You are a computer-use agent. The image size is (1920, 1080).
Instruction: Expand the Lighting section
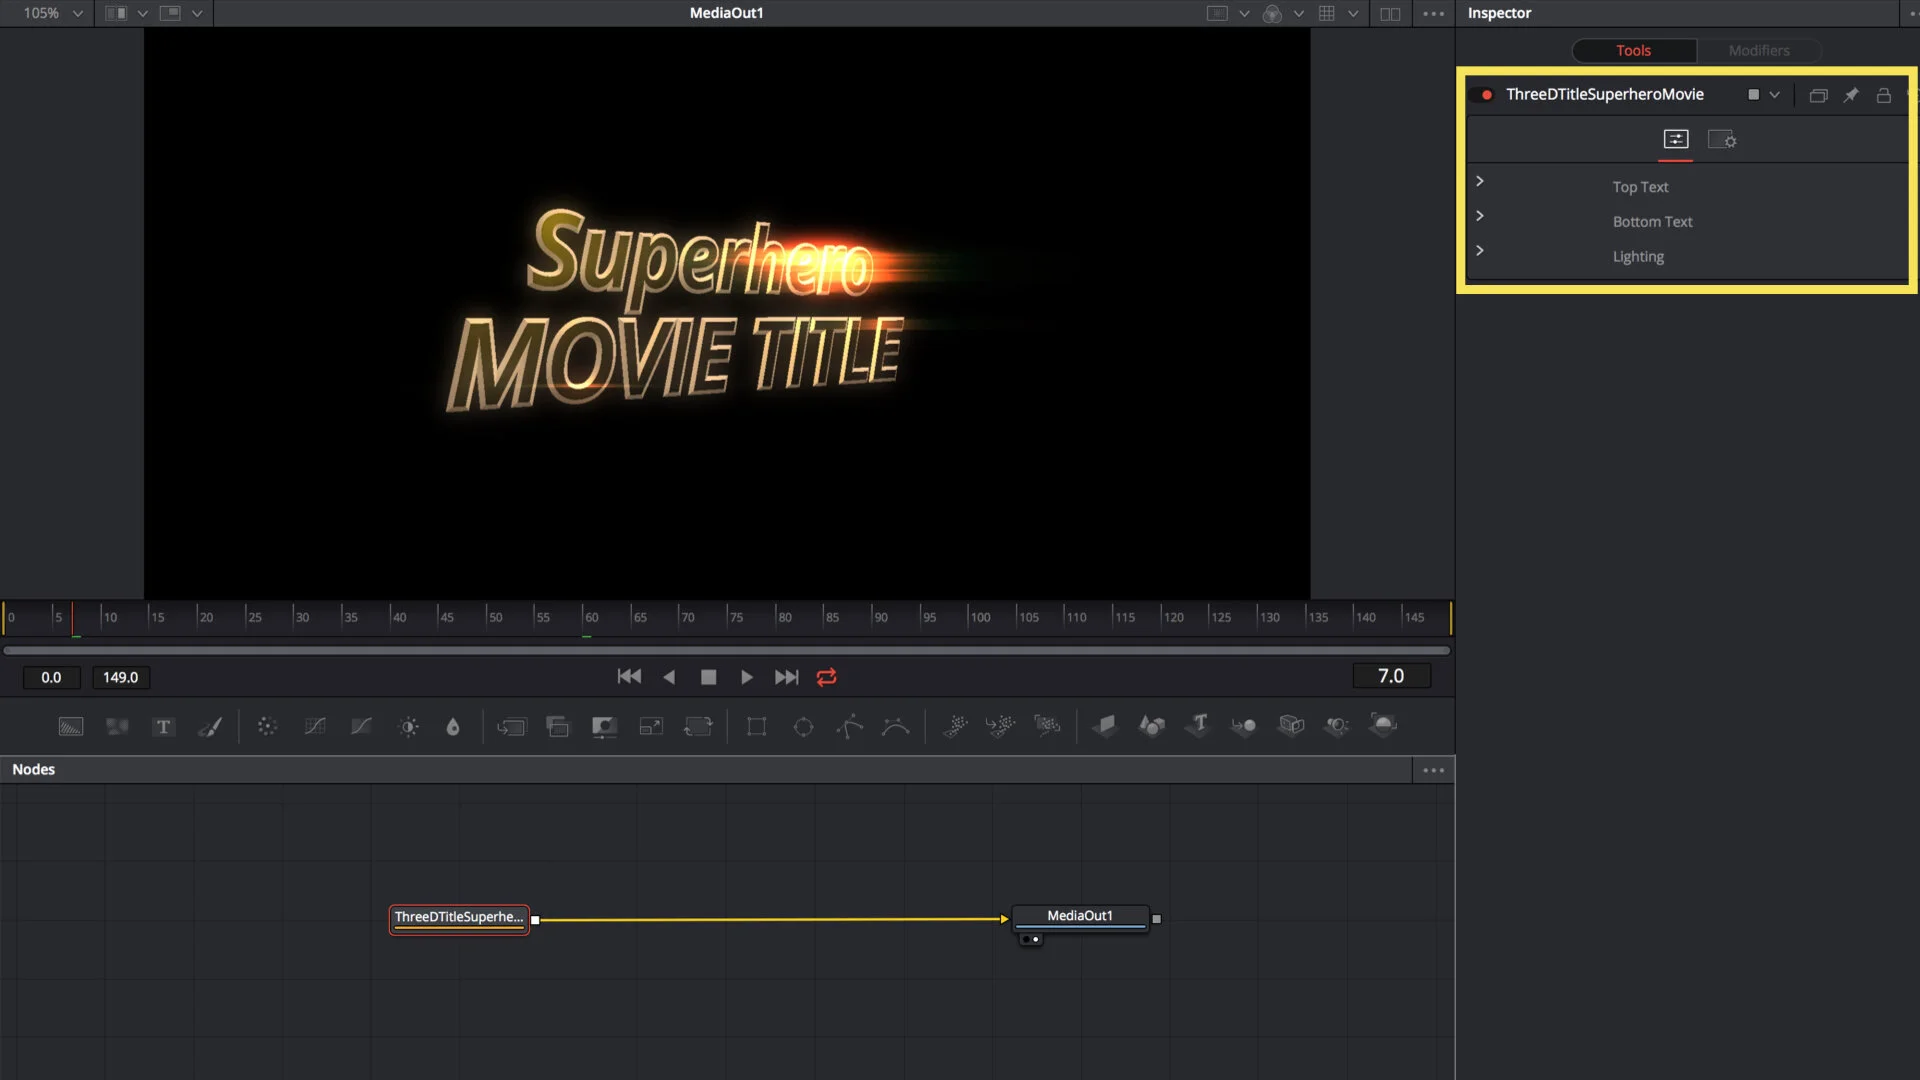coord(1480,250)
